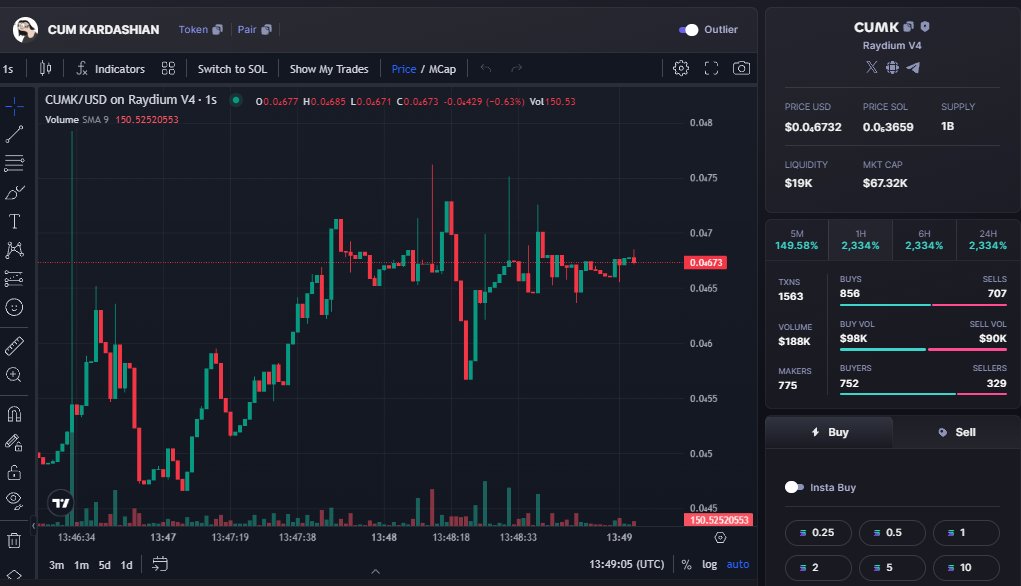Select the 0.25 SOL buy amount
The width and height of the screenshot is (1021, 586).
(x=818, y=533)
